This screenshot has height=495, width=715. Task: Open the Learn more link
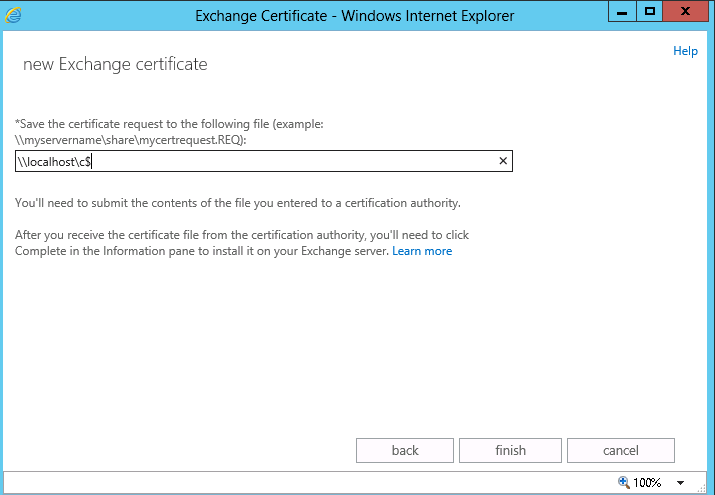[422, 251]
